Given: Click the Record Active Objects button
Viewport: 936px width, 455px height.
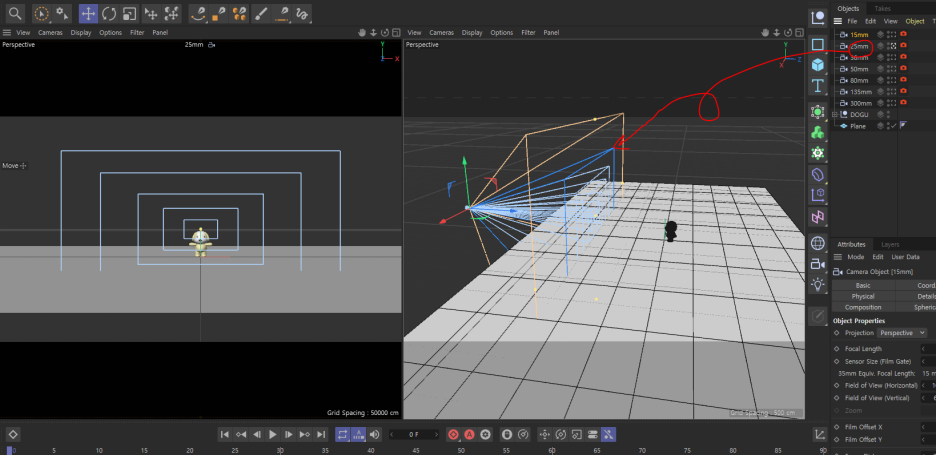Looking at the screenshot, I should [454, 434].
